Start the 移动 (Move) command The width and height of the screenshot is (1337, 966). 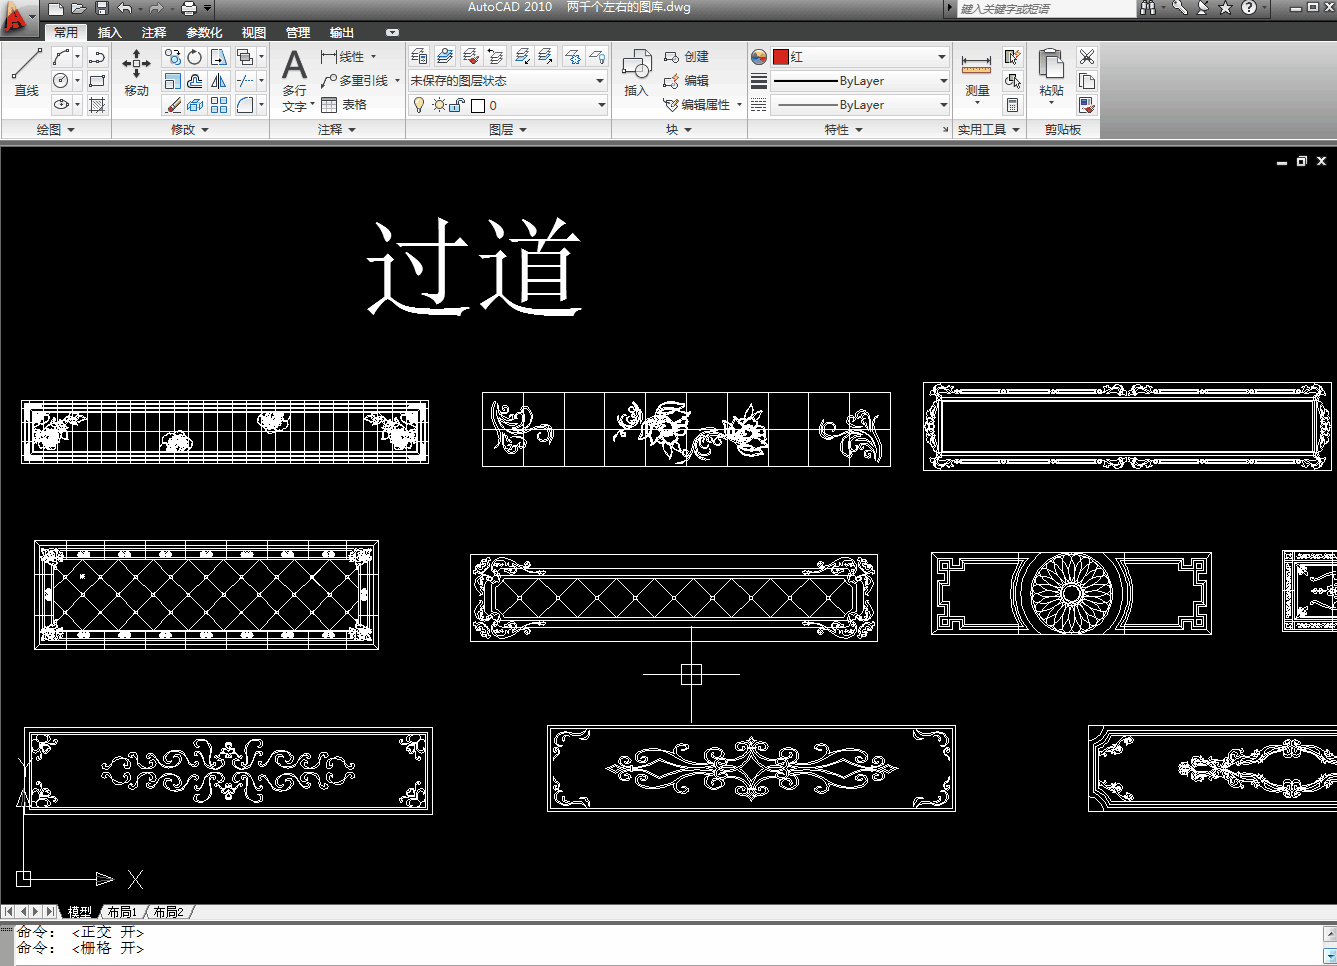136,72
